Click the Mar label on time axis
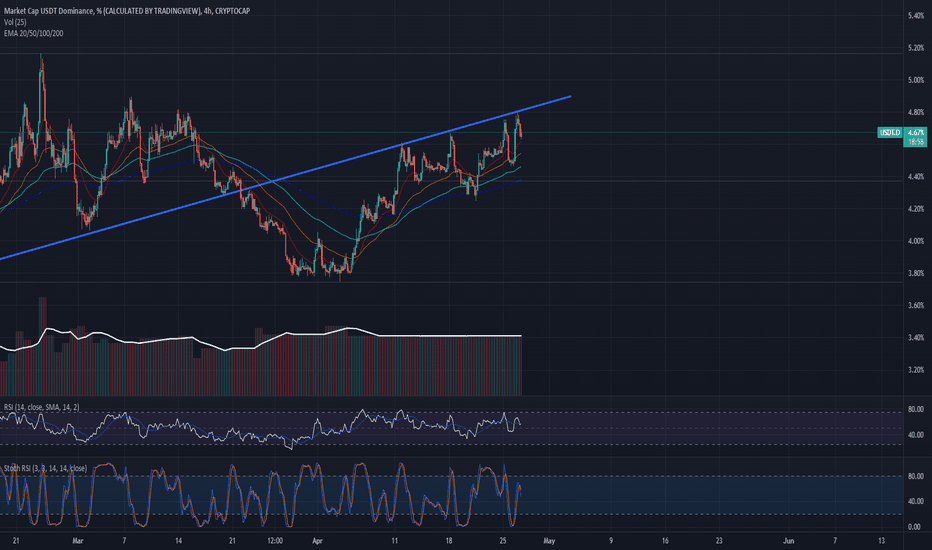The width and height of the screenshot is (932, 550). [77, 541]
